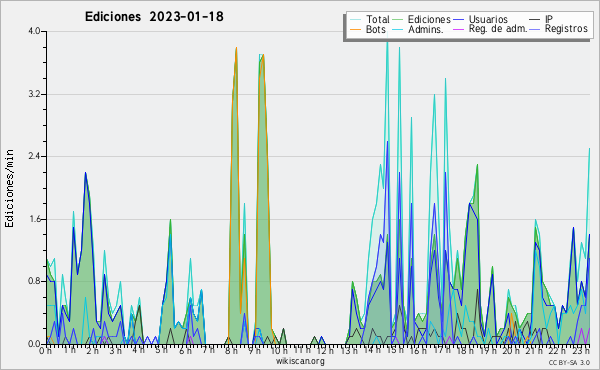
Task: Click the y-axis value 0.8
Action: coord(34,282)
